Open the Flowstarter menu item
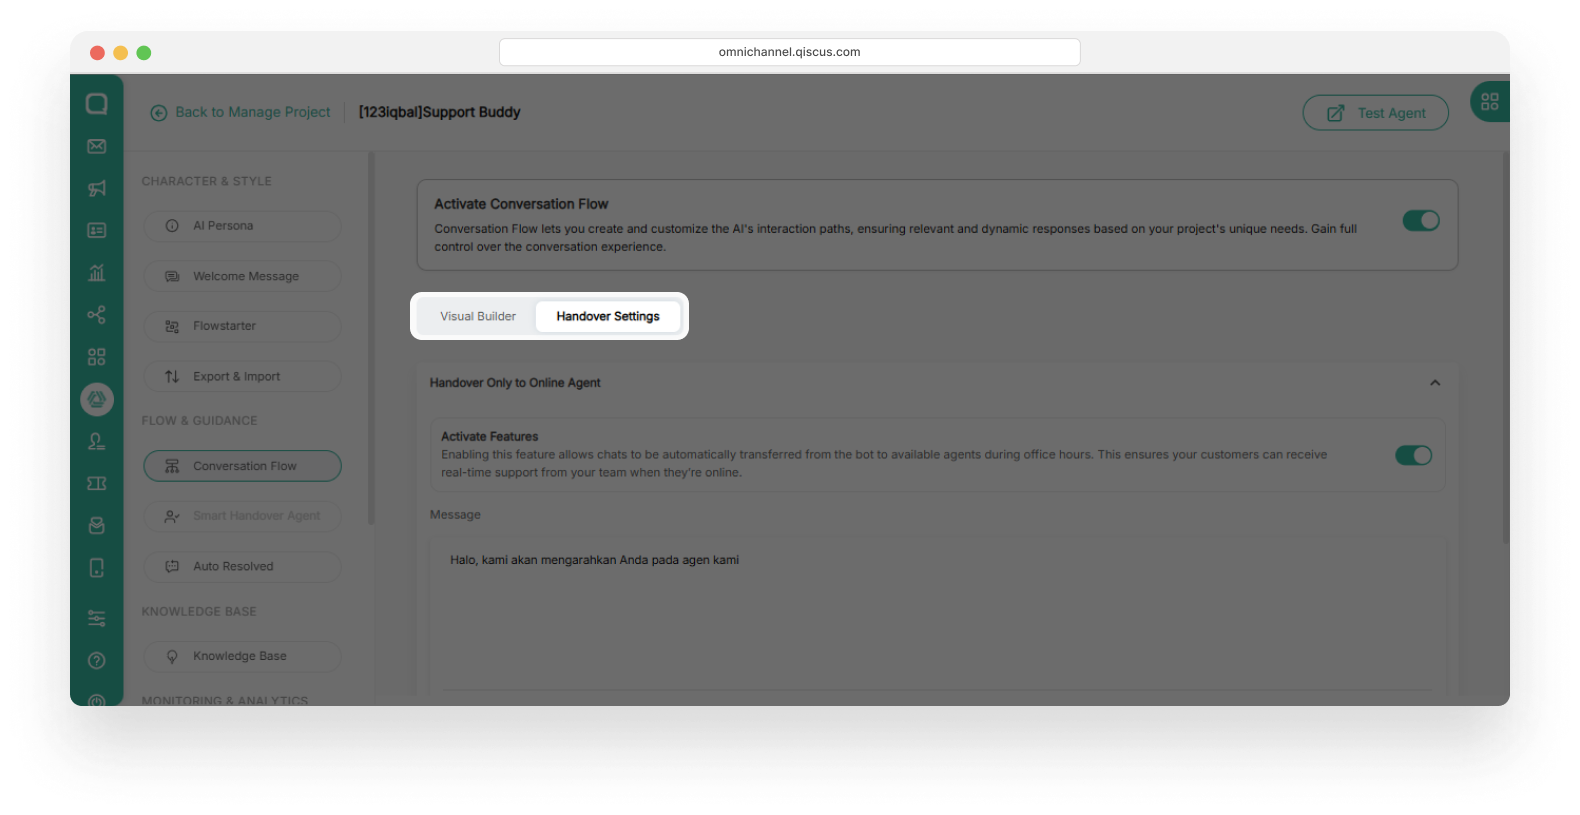 pos(243,326)
